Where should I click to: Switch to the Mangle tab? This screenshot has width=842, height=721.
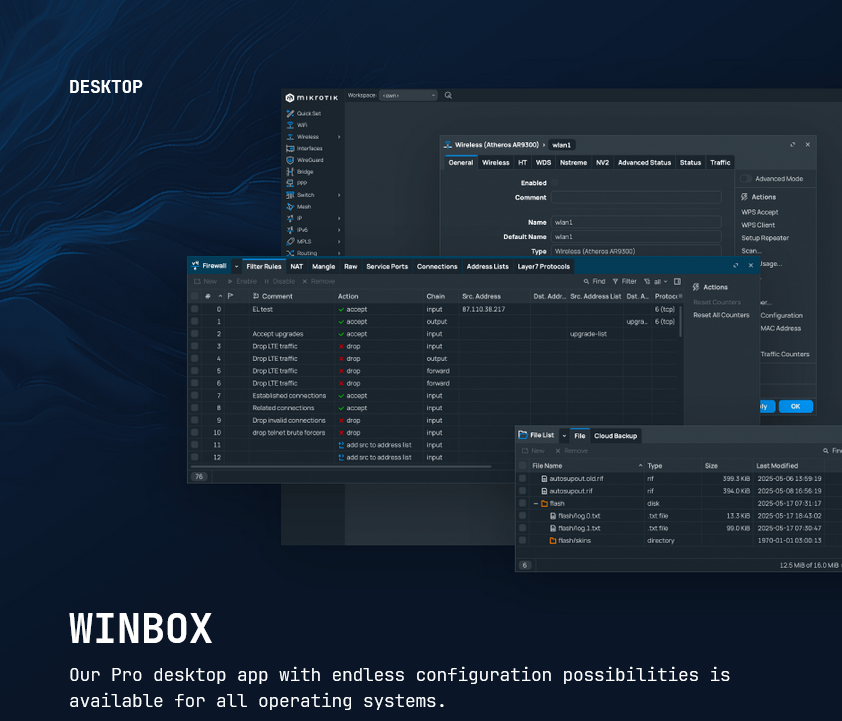coord(323,266)
